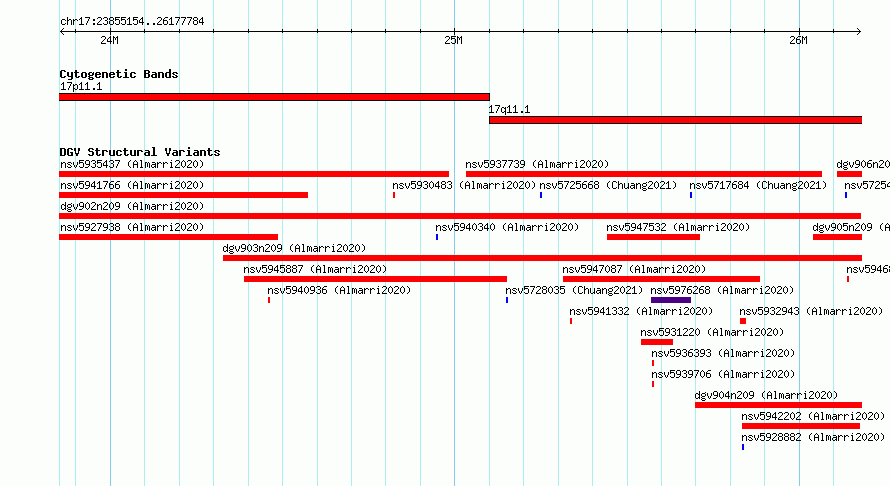Select the nsv5941766 (Almarri2020) variant label
The image size is (890, 486).
point(132,185)
